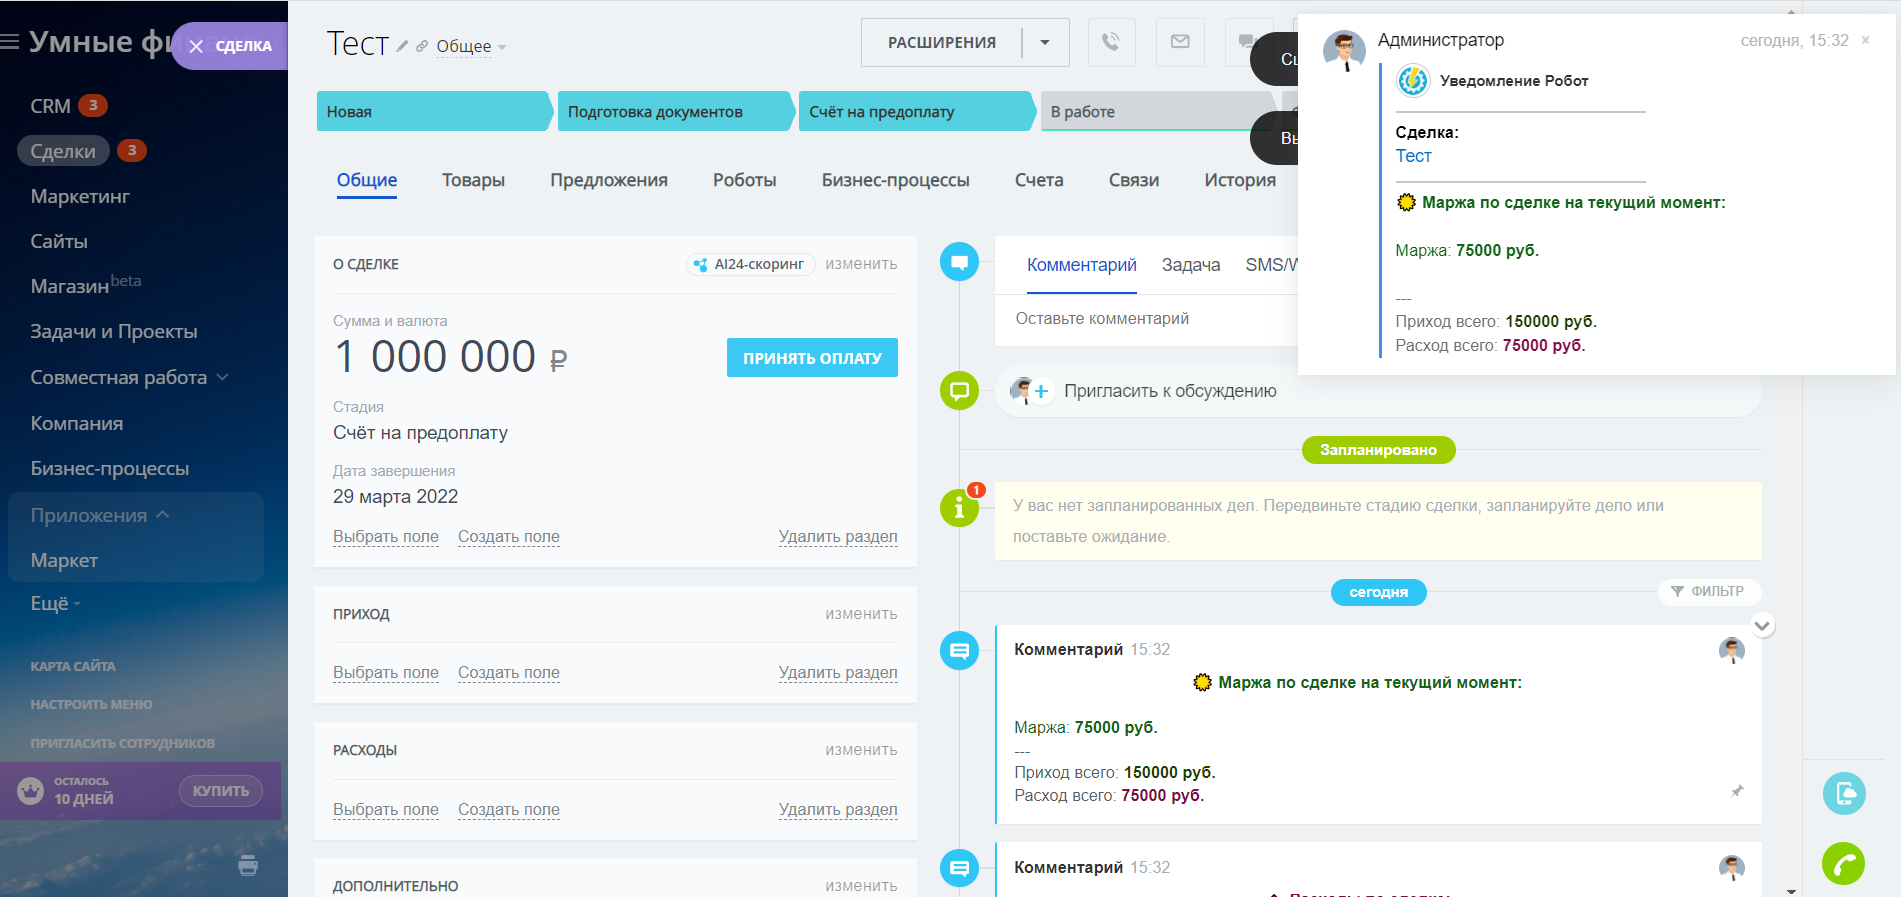
Task: Expand the Ещё menu in sidebar
Action: click(x=55, y=603)
